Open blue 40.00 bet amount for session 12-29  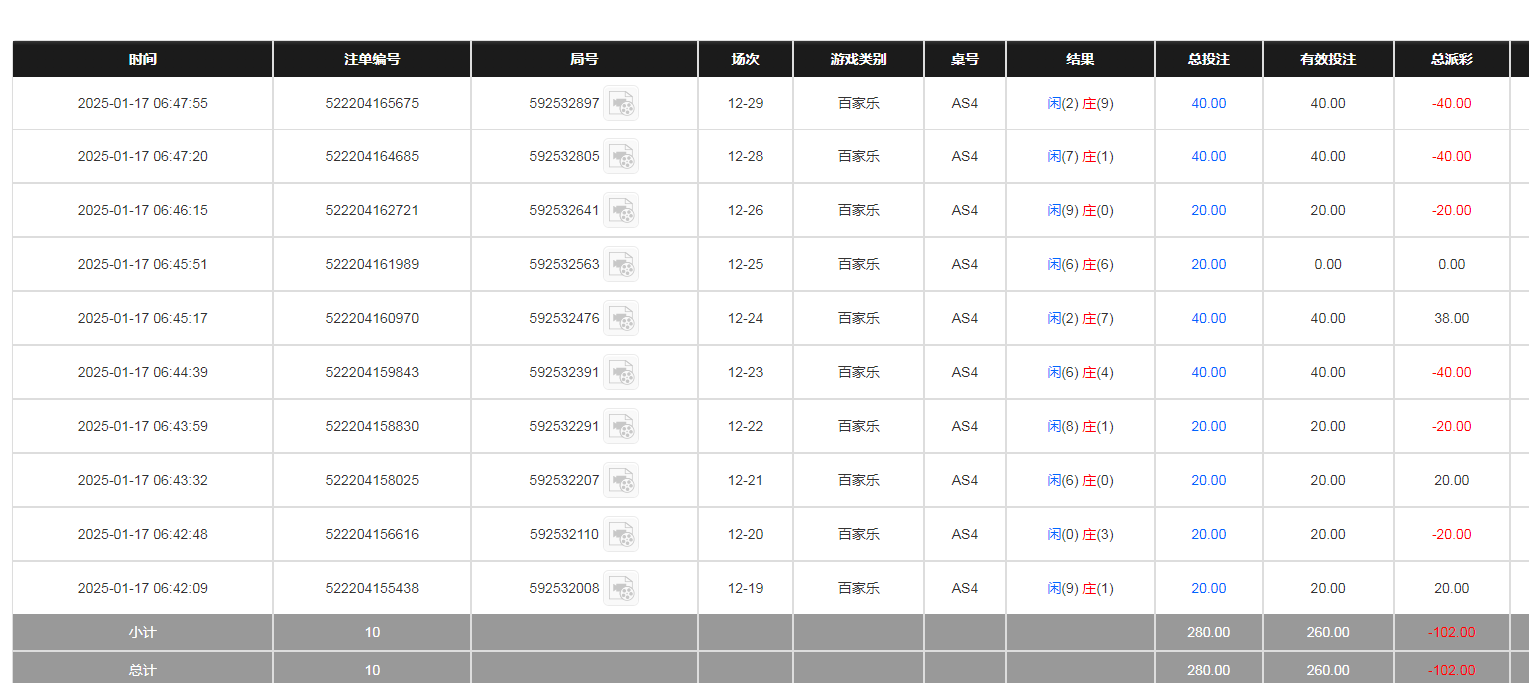click(x=1208, y=103)
